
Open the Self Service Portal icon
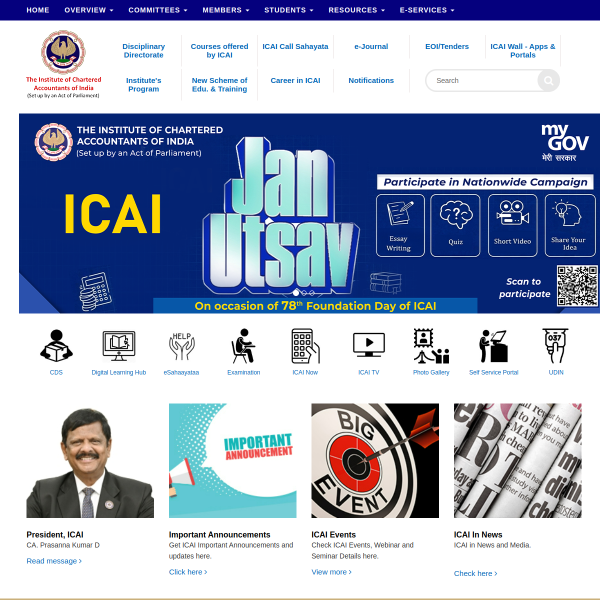point(493,346)
